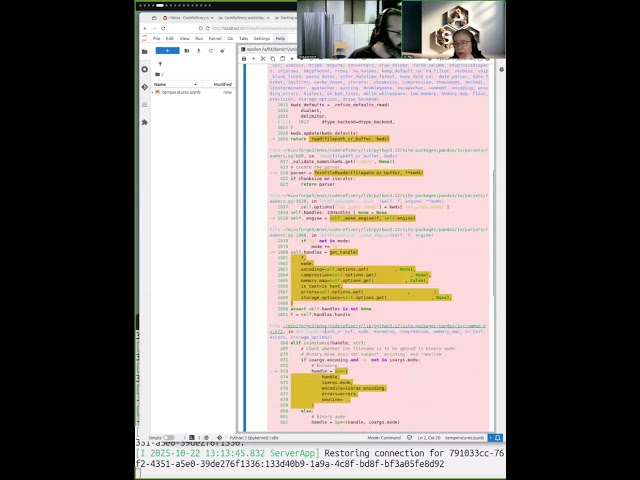640x480 pixels.
Task: Open the Extension Manager puzzle icon
Action: (x=144, y=122)
